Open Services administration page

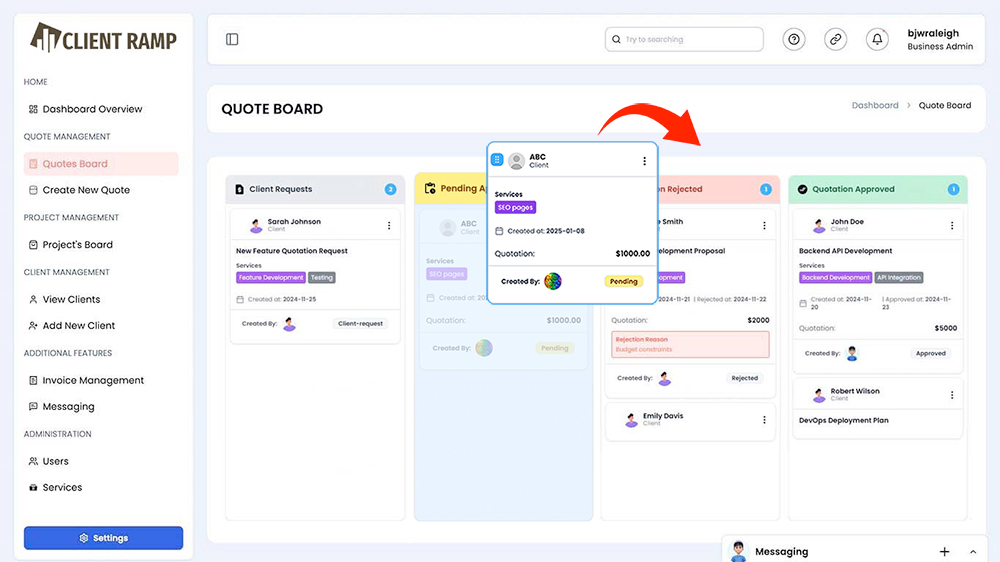click(x=55, y=487)
